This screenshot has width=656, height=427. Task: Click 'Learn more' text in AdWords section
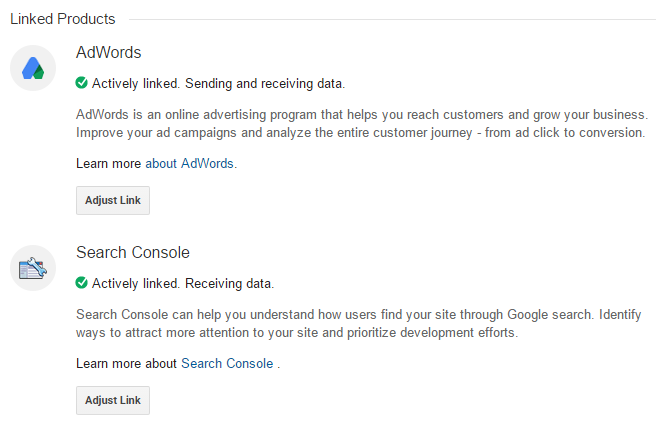tap(109, 163)
